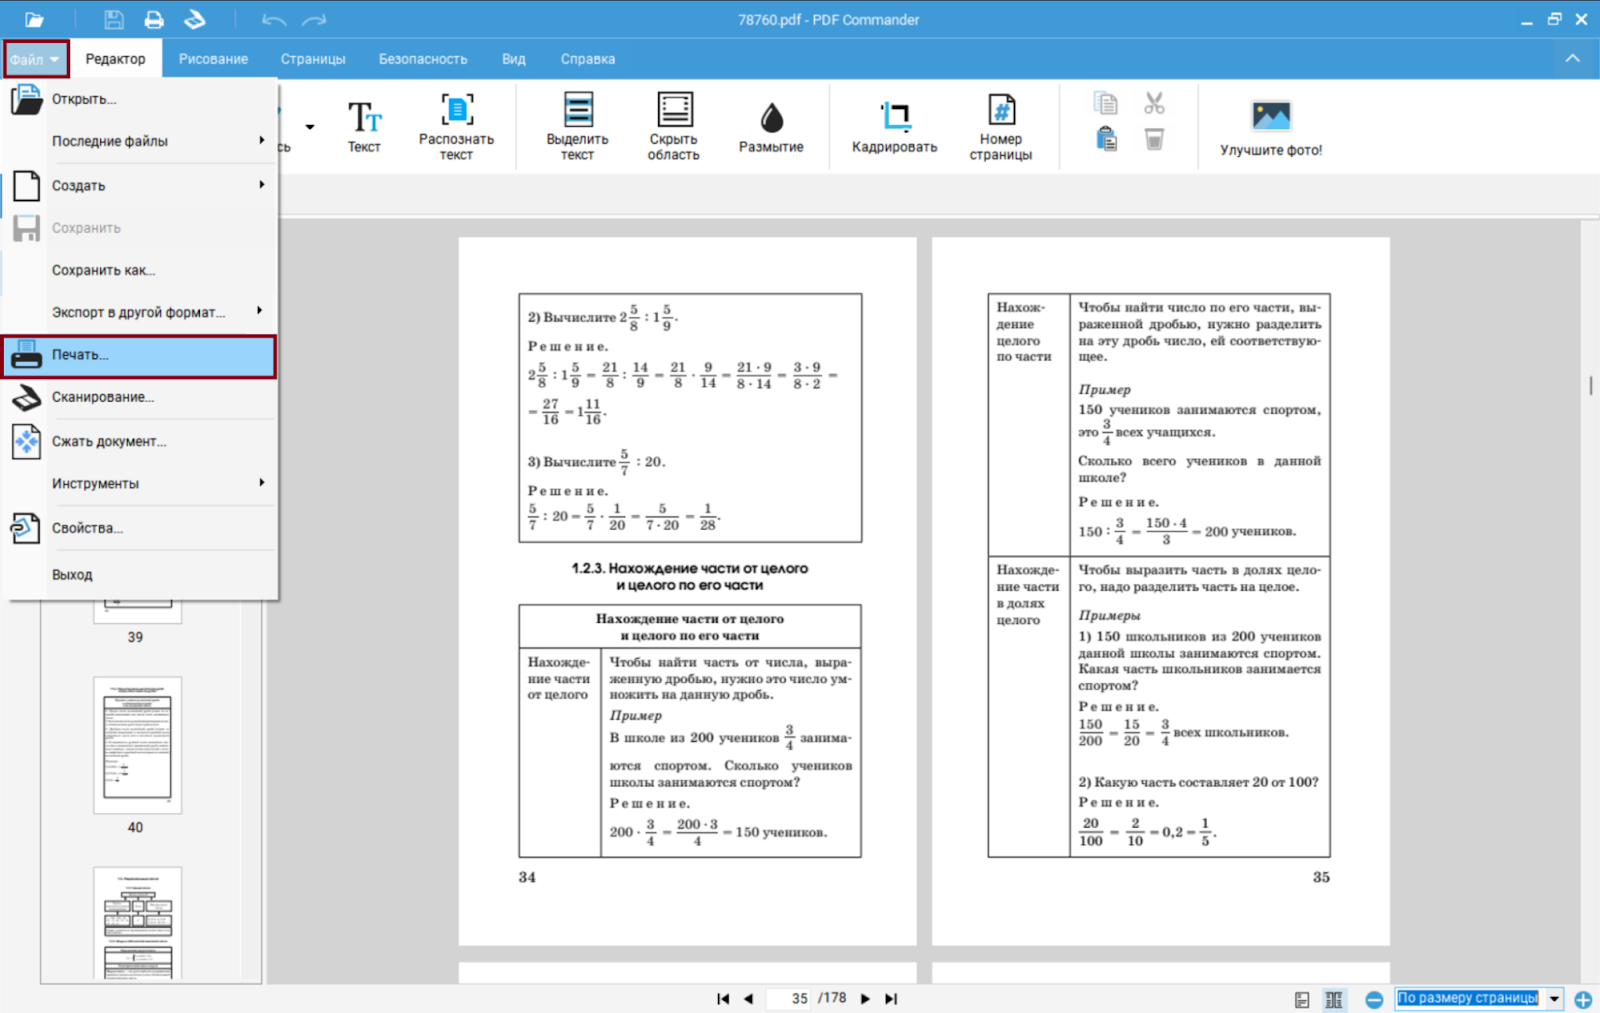The image size is (1600, 1013).
Task: Select Печать... menu item
Action: click(140, 356)
